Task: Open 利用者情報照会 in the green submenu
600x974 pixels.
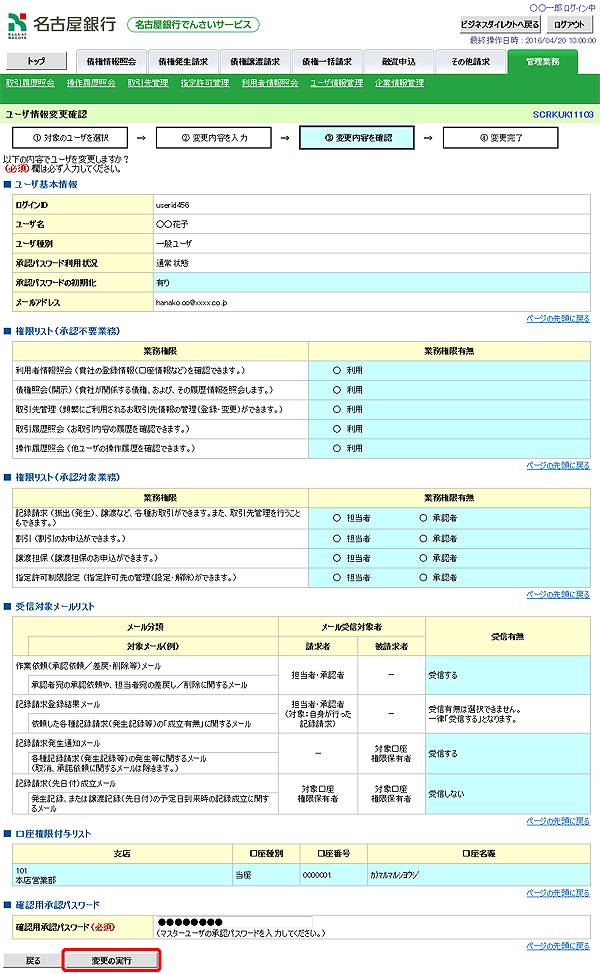Action: pyautogui.click(x=270, y=83)
